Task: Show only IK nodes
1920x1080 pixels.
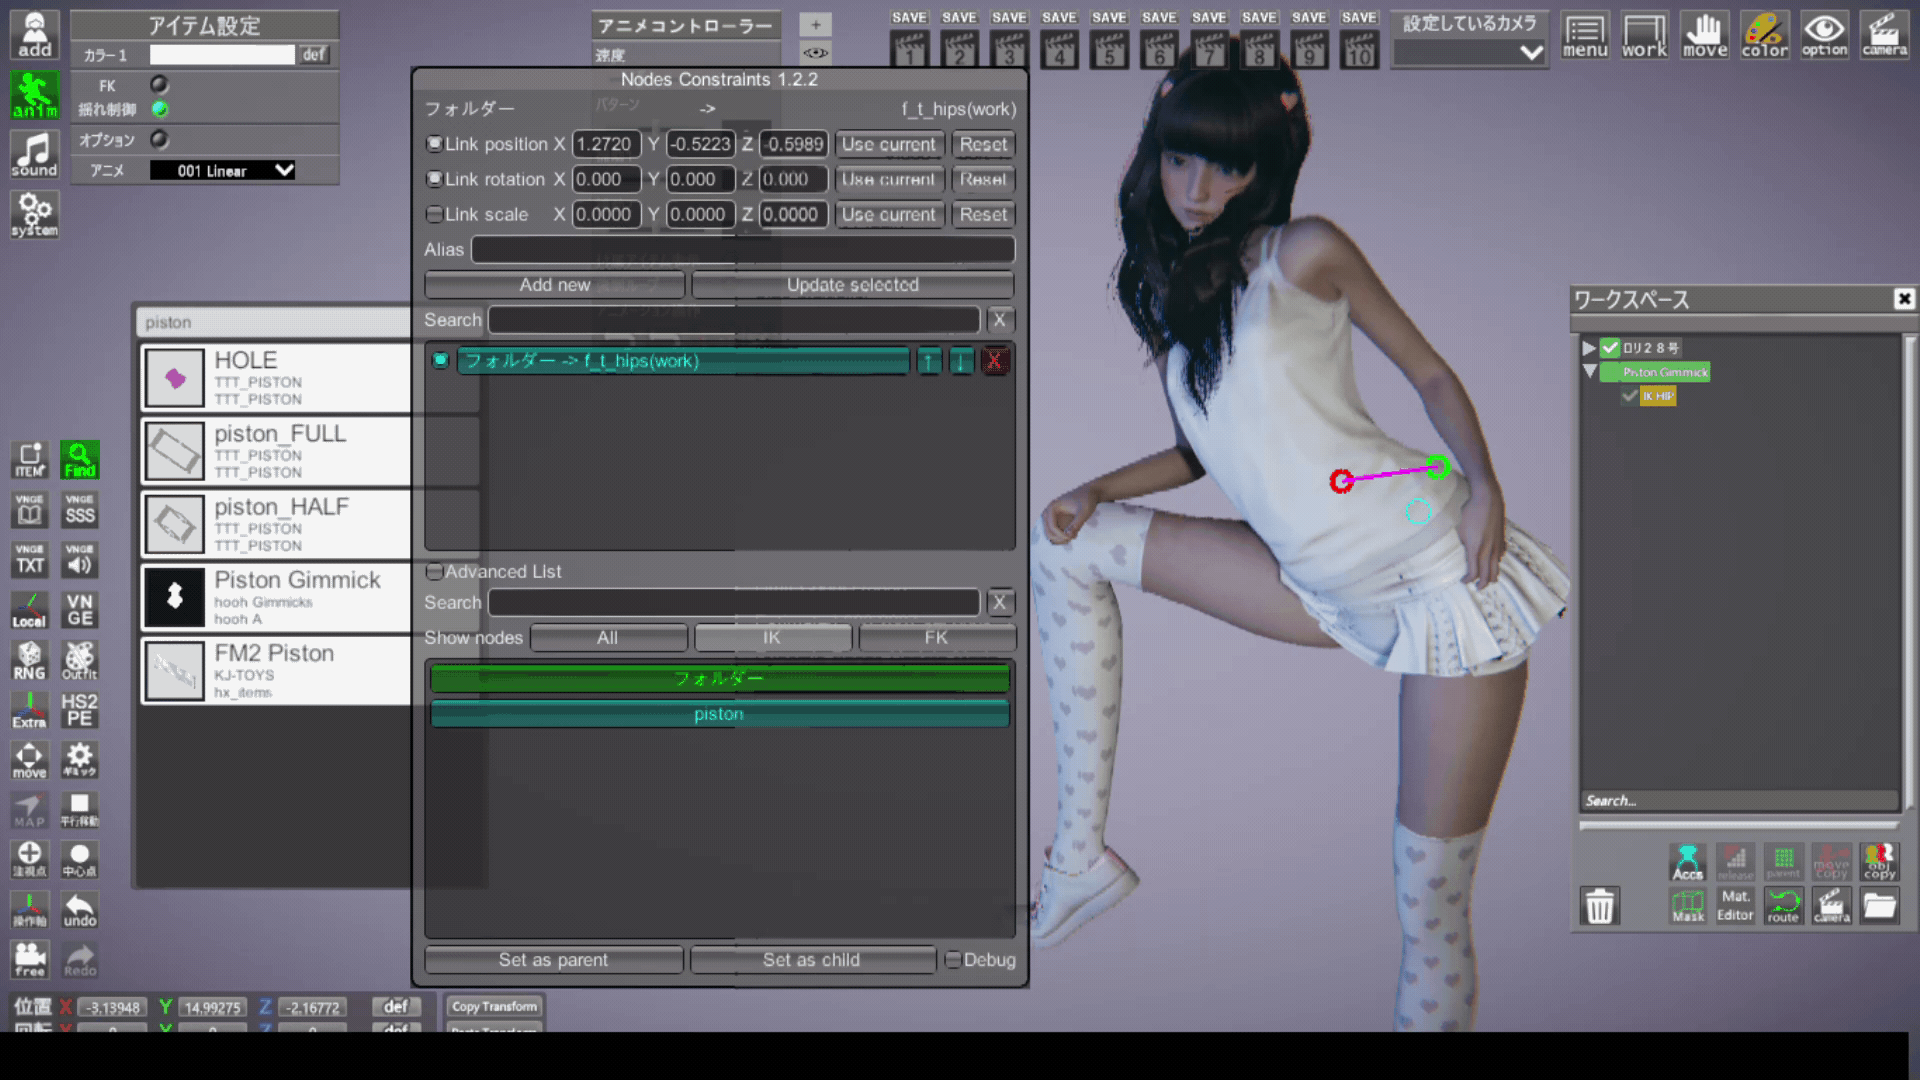Action: (772, 637)
